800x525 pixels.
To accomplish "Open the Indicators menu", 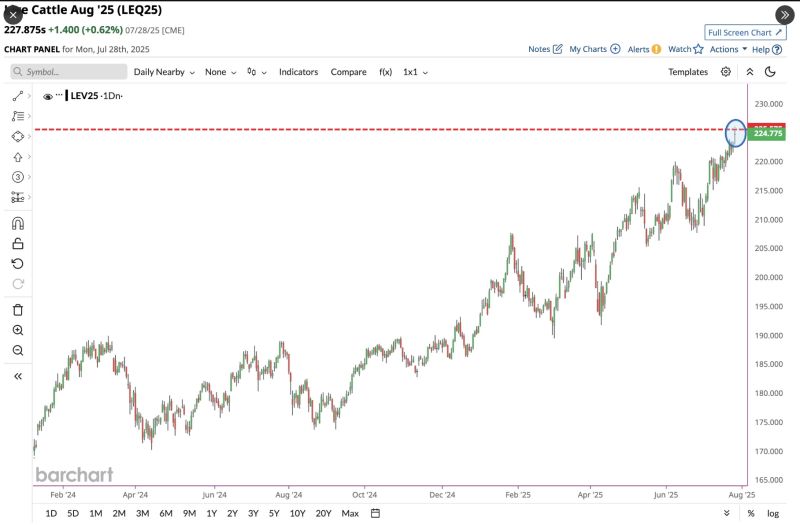I will coord(298,72).
